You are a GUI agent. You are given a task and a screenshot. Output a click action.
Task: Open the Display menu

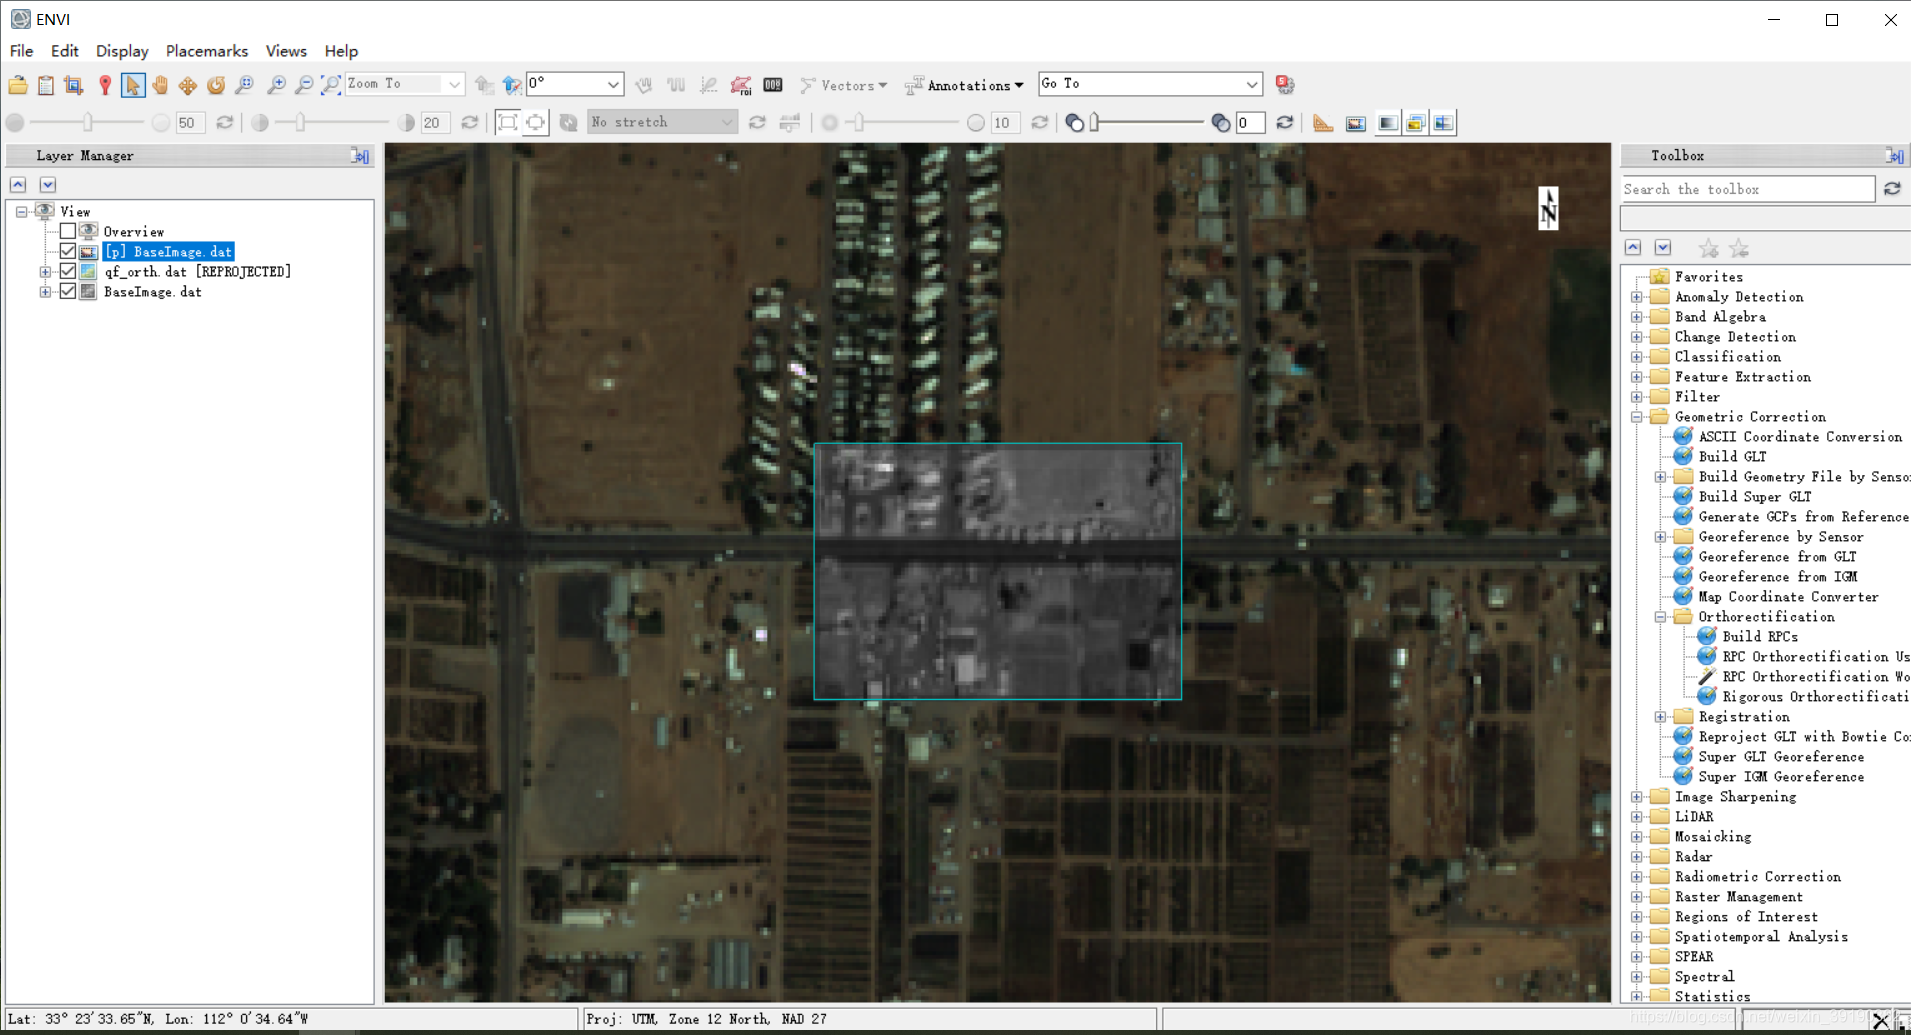[x=122, y=51]
